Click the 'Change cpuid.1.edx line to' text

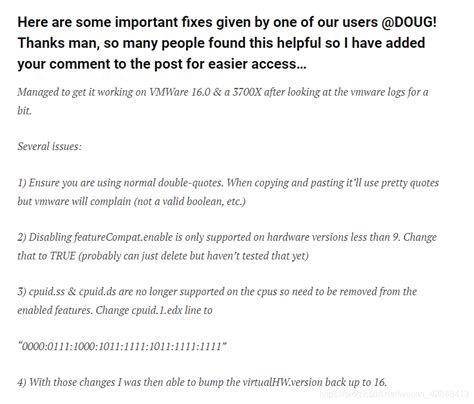[x=154, y=310]
